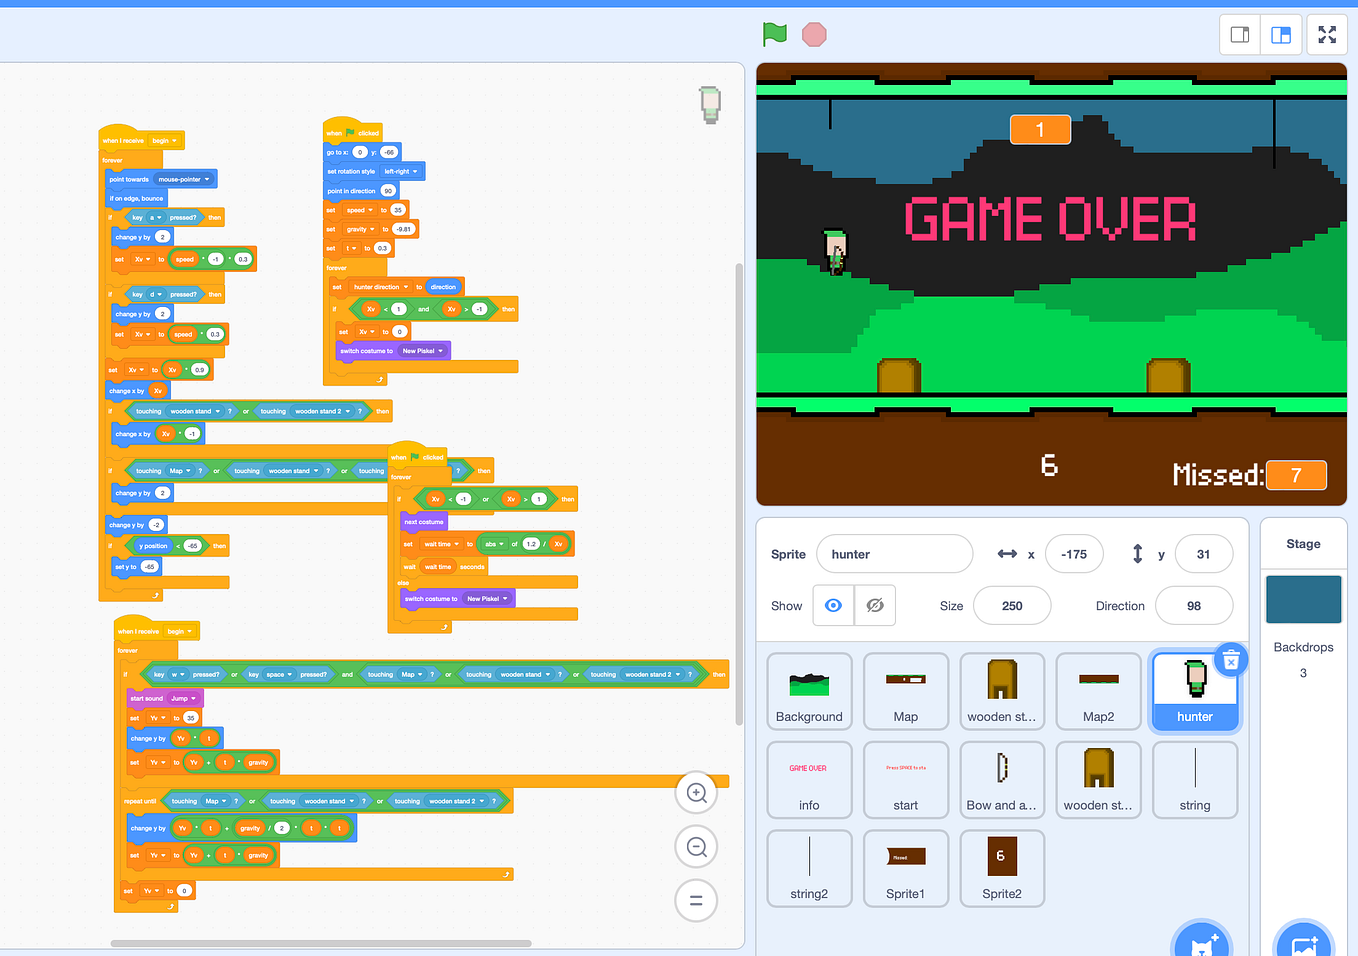The height and width of the screenshot is (956, 1358).
Task: Reset workspace zoom with equals icon
Action: [x=697, y=900]
